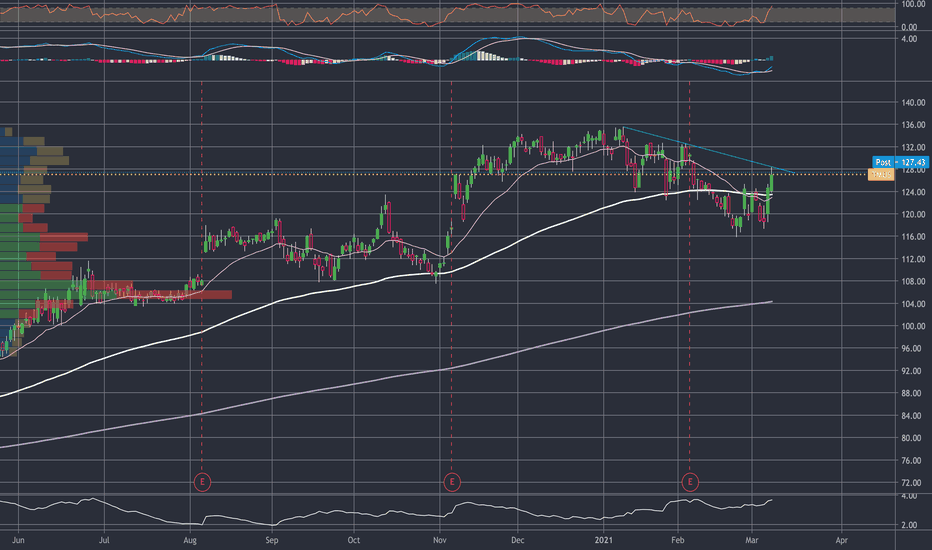Click the 0.00 level in oscillator pane
932x550 pixels.
pos(909,27)
